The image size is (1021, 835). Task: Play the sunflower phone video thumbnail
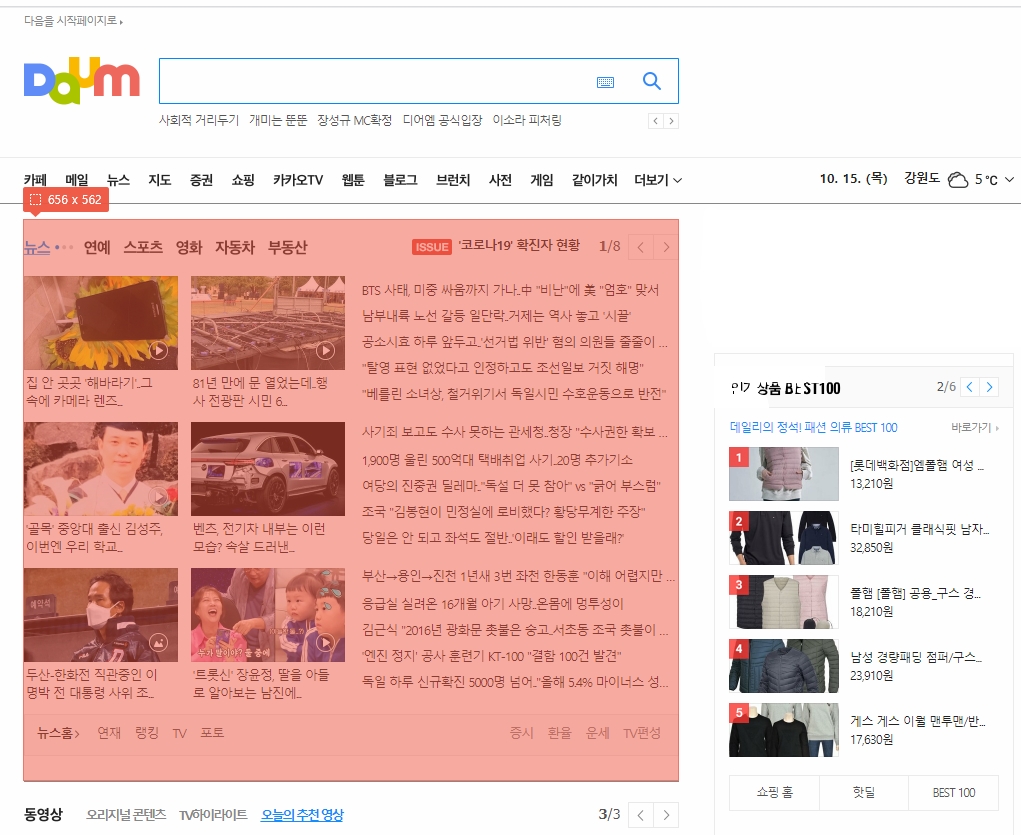101,323
